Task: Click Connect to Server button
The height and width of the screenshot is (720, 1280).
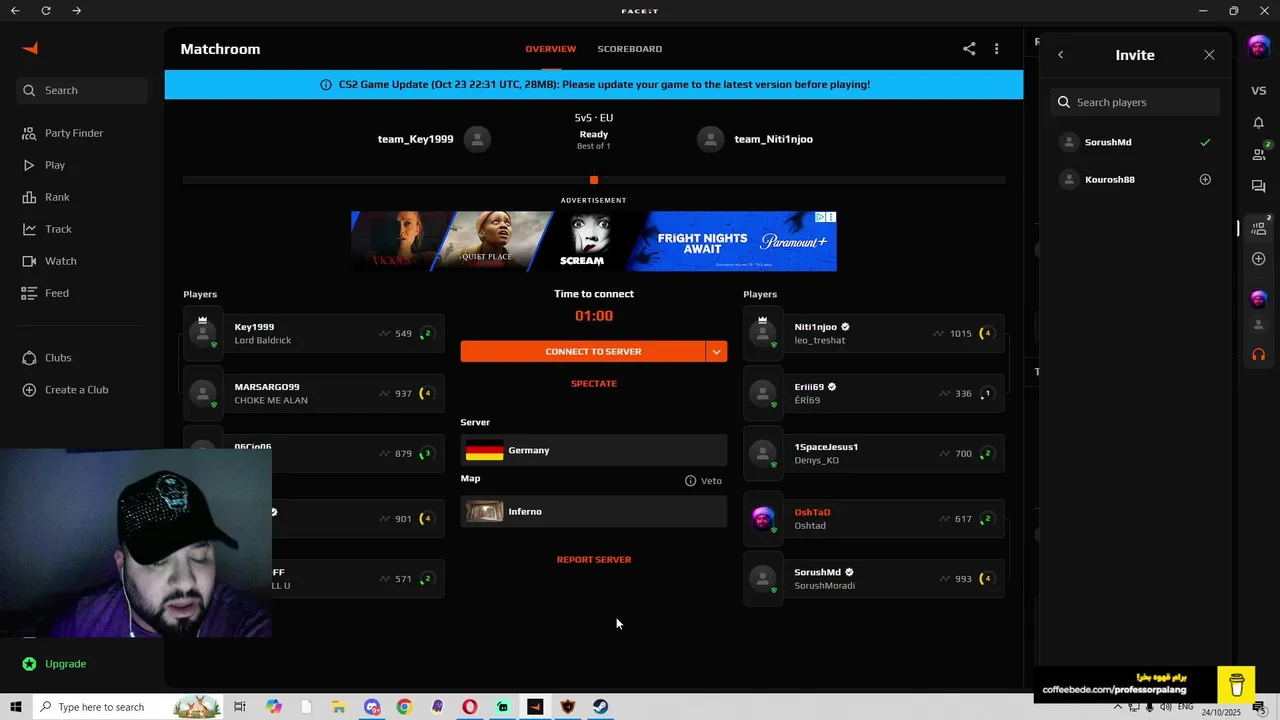Action: pos(583,351)
